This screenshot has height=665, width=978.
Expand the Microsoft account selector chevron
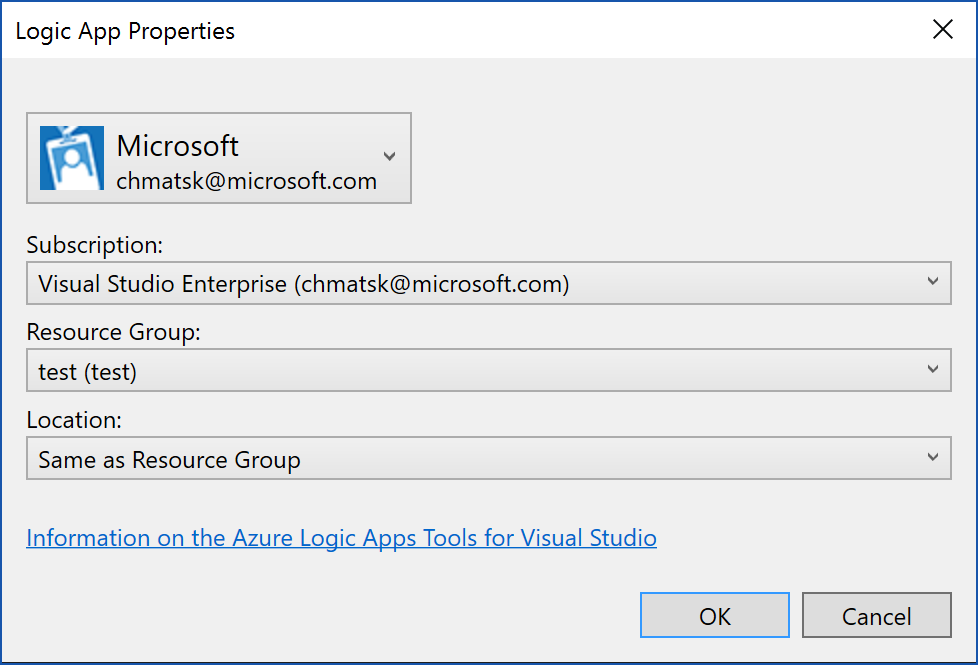(389, 156)
